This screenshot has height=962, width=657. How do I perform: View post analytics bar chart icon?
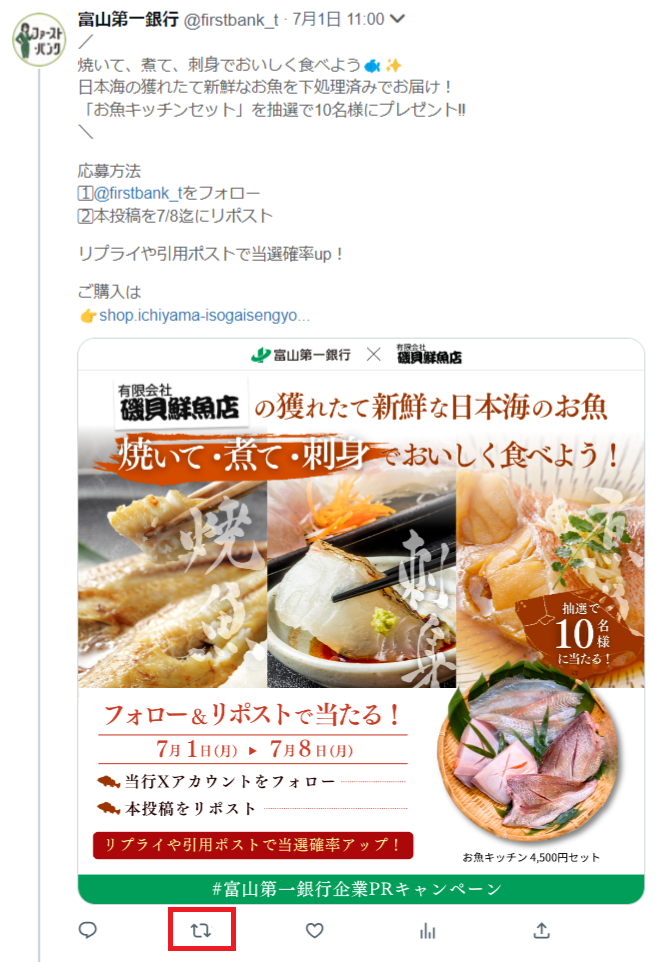[x=428, y=931]
